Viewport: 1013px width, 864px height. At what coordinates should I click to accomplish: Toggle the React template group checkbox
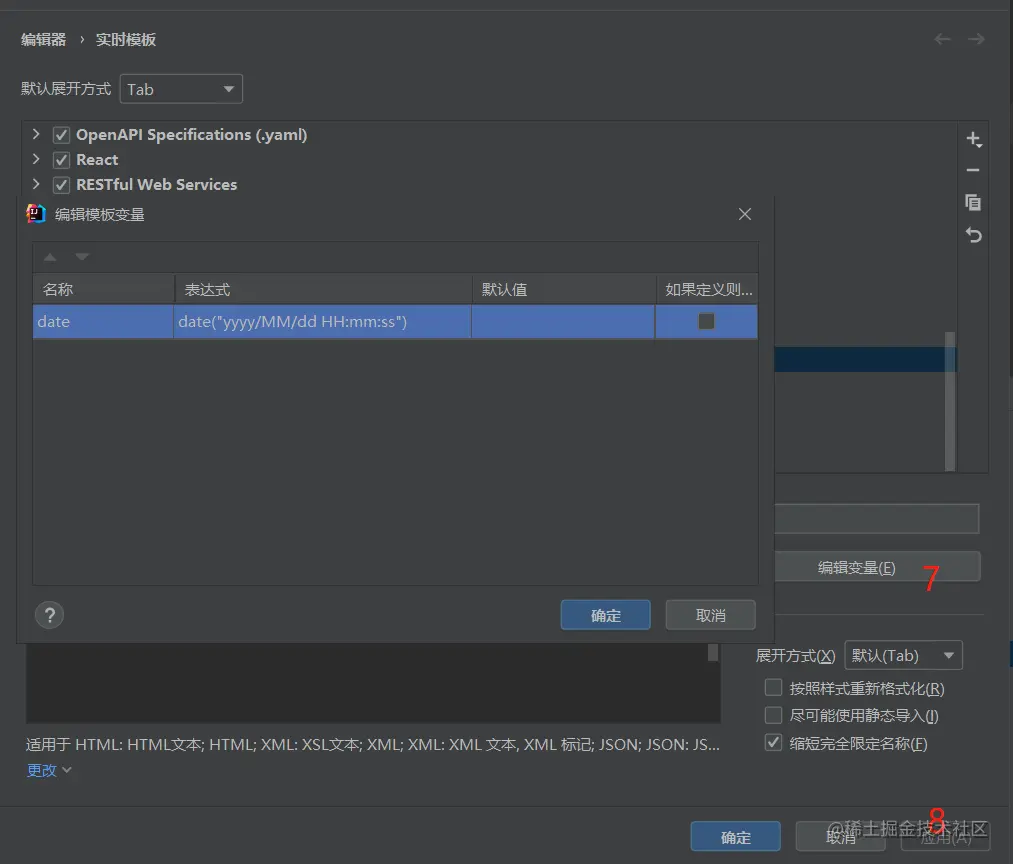[61, 160]
